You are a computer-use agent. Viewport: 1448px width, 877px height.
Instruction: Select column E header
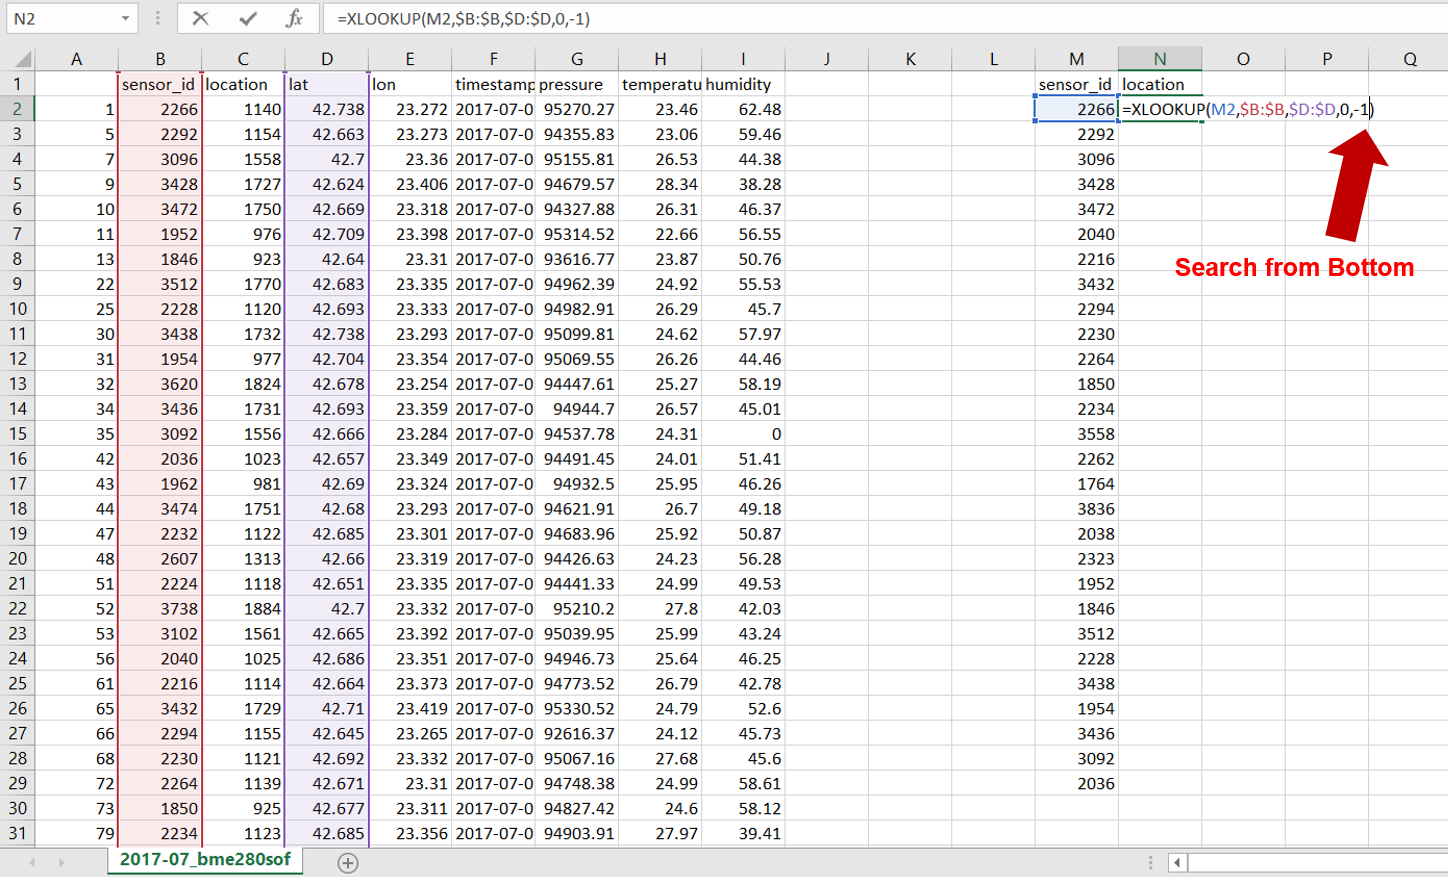(410, 59)
